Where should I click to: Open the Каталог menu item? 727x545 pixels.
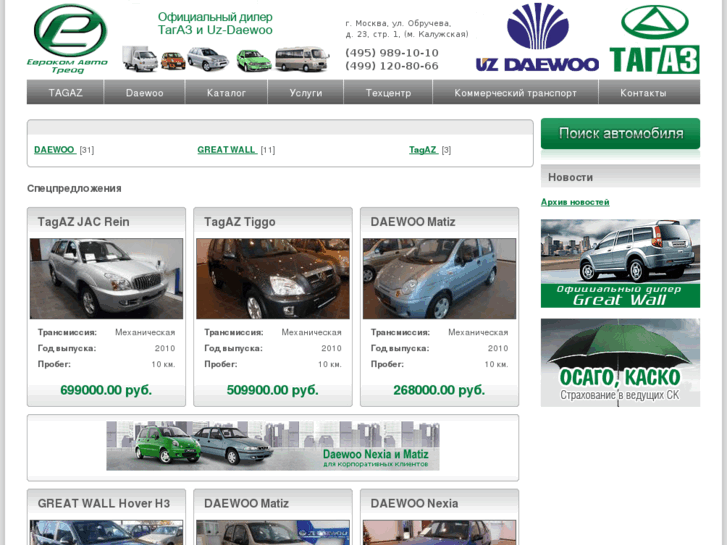click(226, 92)
